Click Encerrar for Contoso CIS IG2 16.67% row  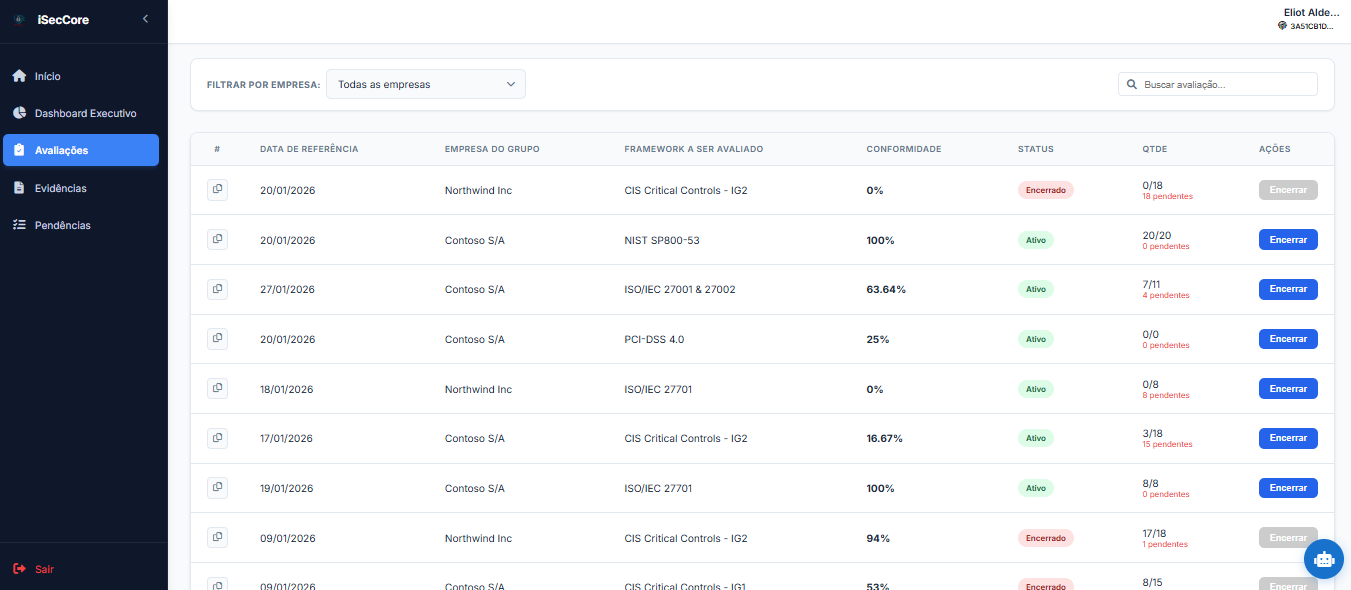pyautogui.click(x=1288, y=438)
